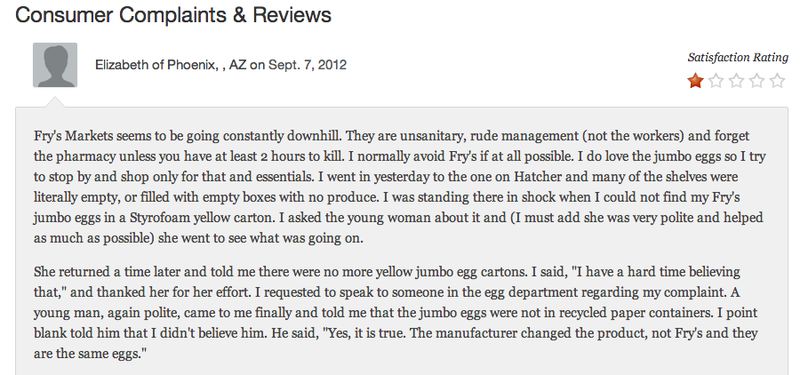Click the phrase 'recycled paper containers'
The width and height of the screenshot is (800, 375).
639,312
